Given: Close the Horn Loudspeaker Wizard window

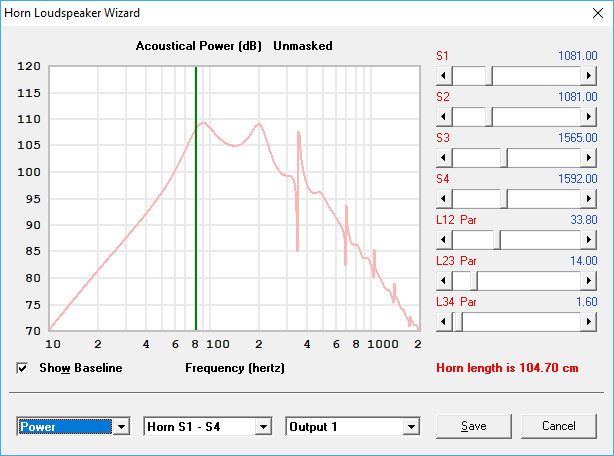Looking at the screenshot, I should pyautogui.click(x=598, y=13).
